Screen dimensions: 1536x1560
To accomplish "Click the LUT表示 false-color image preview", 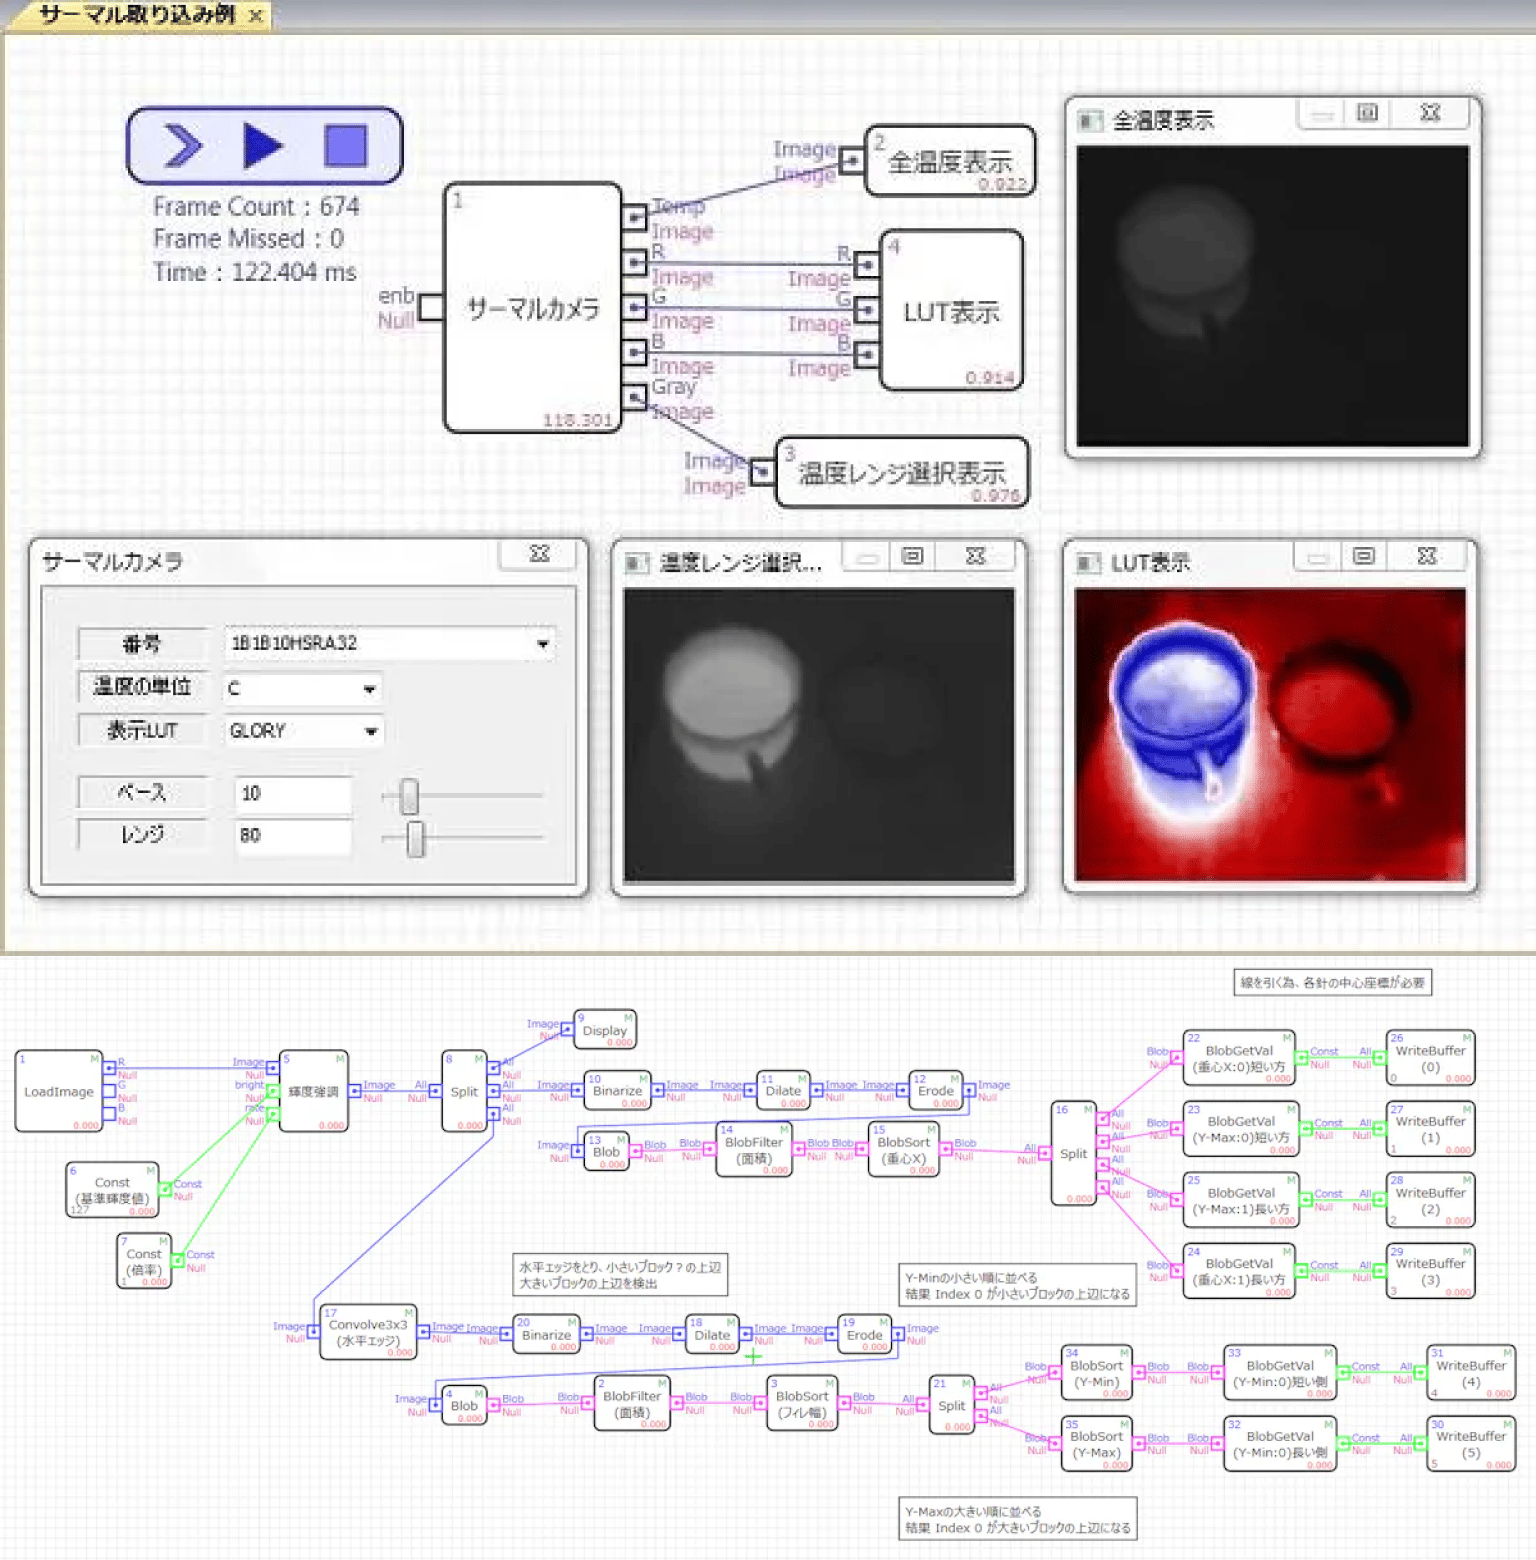I will point(1270,734).
